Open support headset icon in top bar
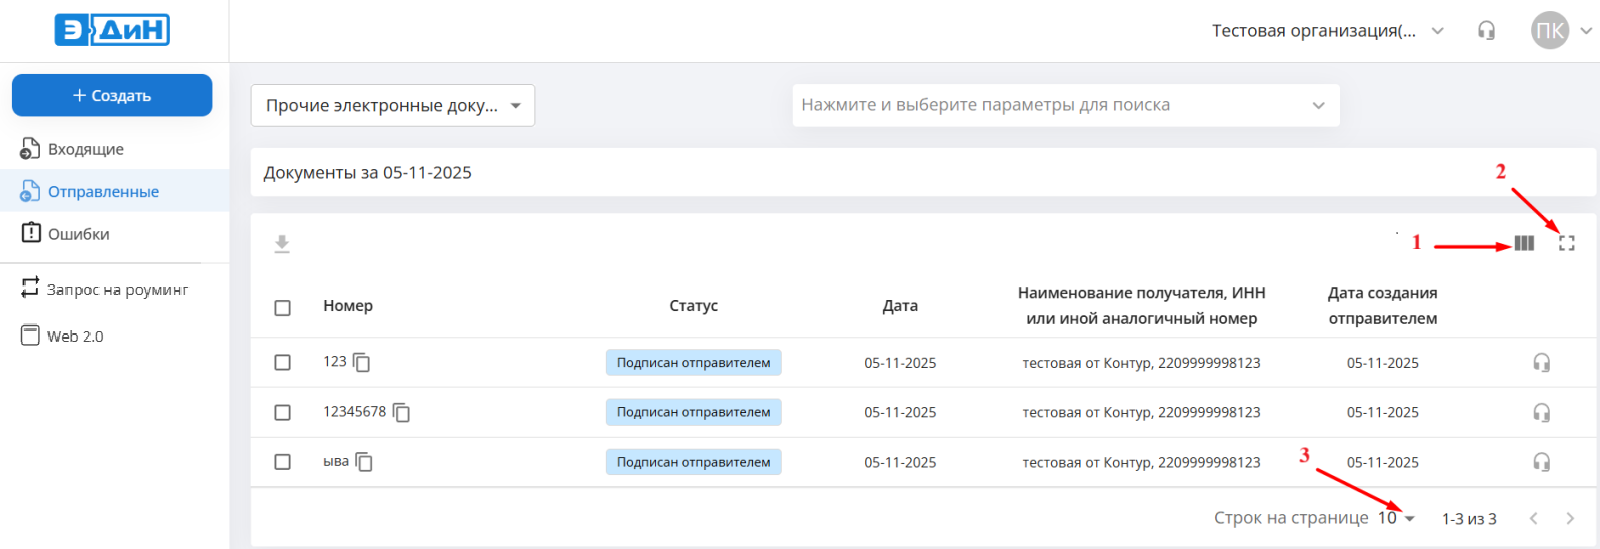 pos(1486,31)
